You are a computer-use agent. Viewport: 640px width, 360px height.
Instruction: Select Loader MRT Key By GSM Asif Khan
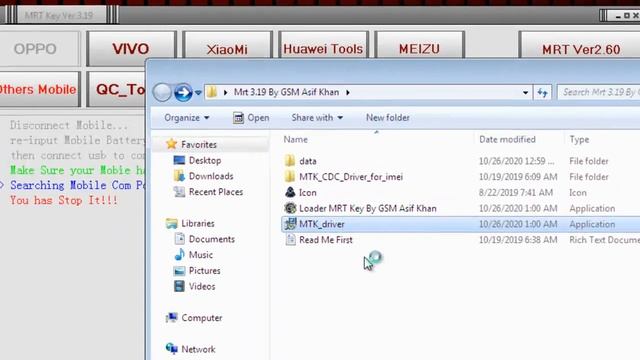368,208
